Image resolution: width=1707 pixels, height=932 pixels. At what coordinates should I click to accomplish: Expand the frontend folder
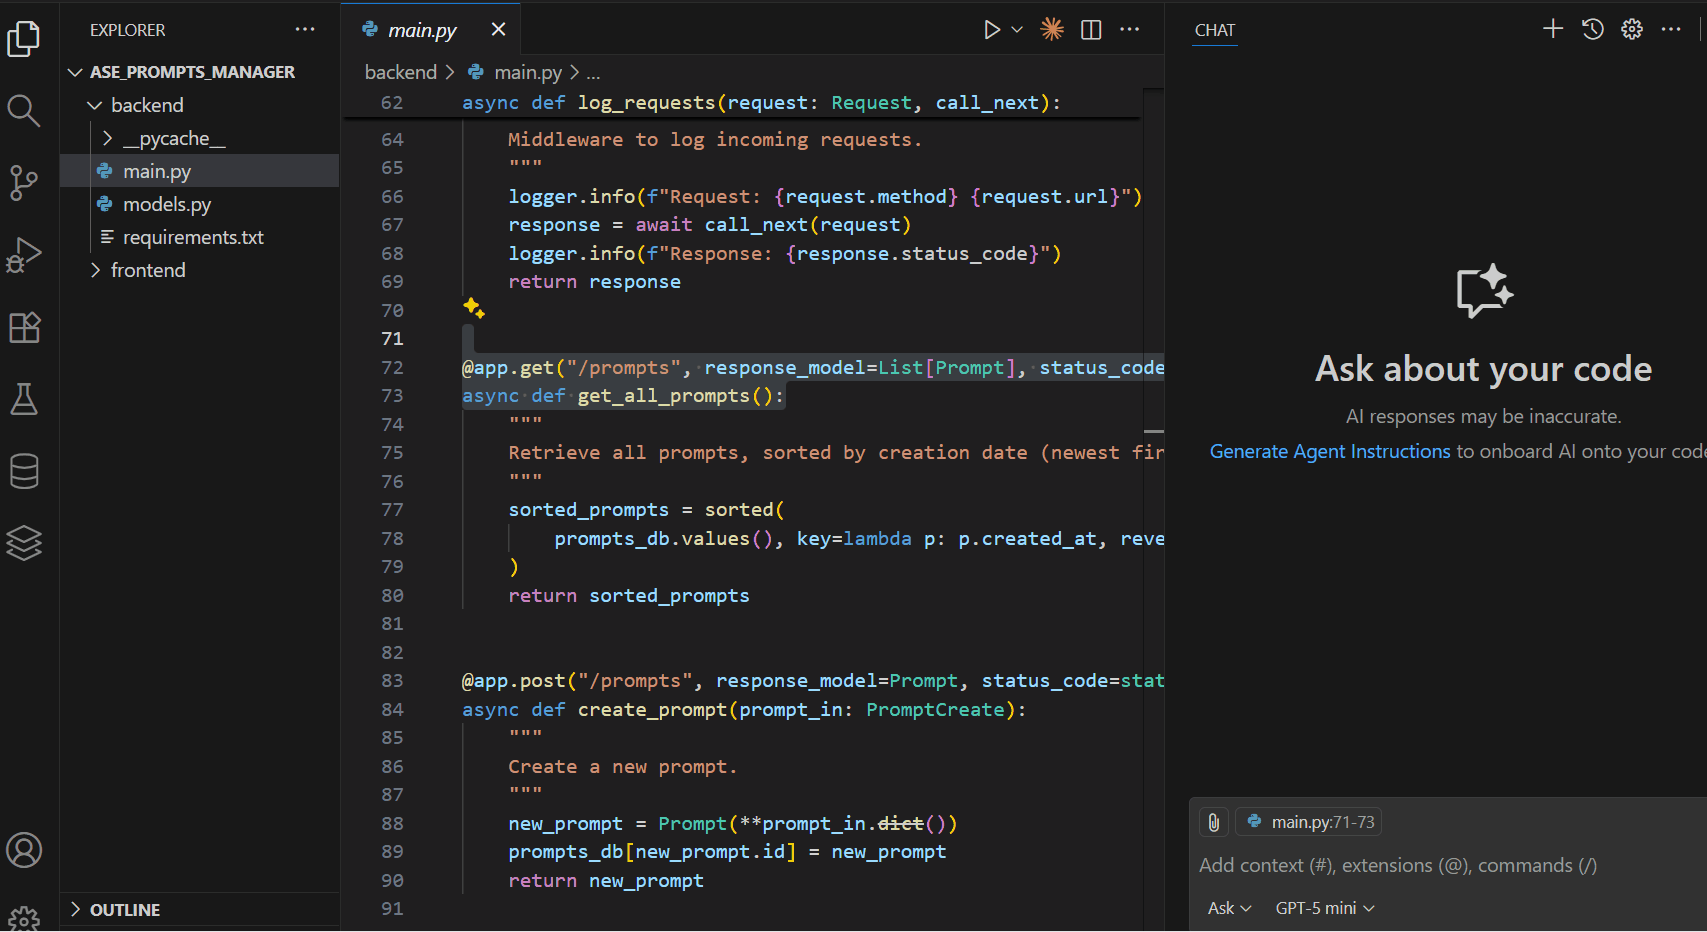pos(147,270)
